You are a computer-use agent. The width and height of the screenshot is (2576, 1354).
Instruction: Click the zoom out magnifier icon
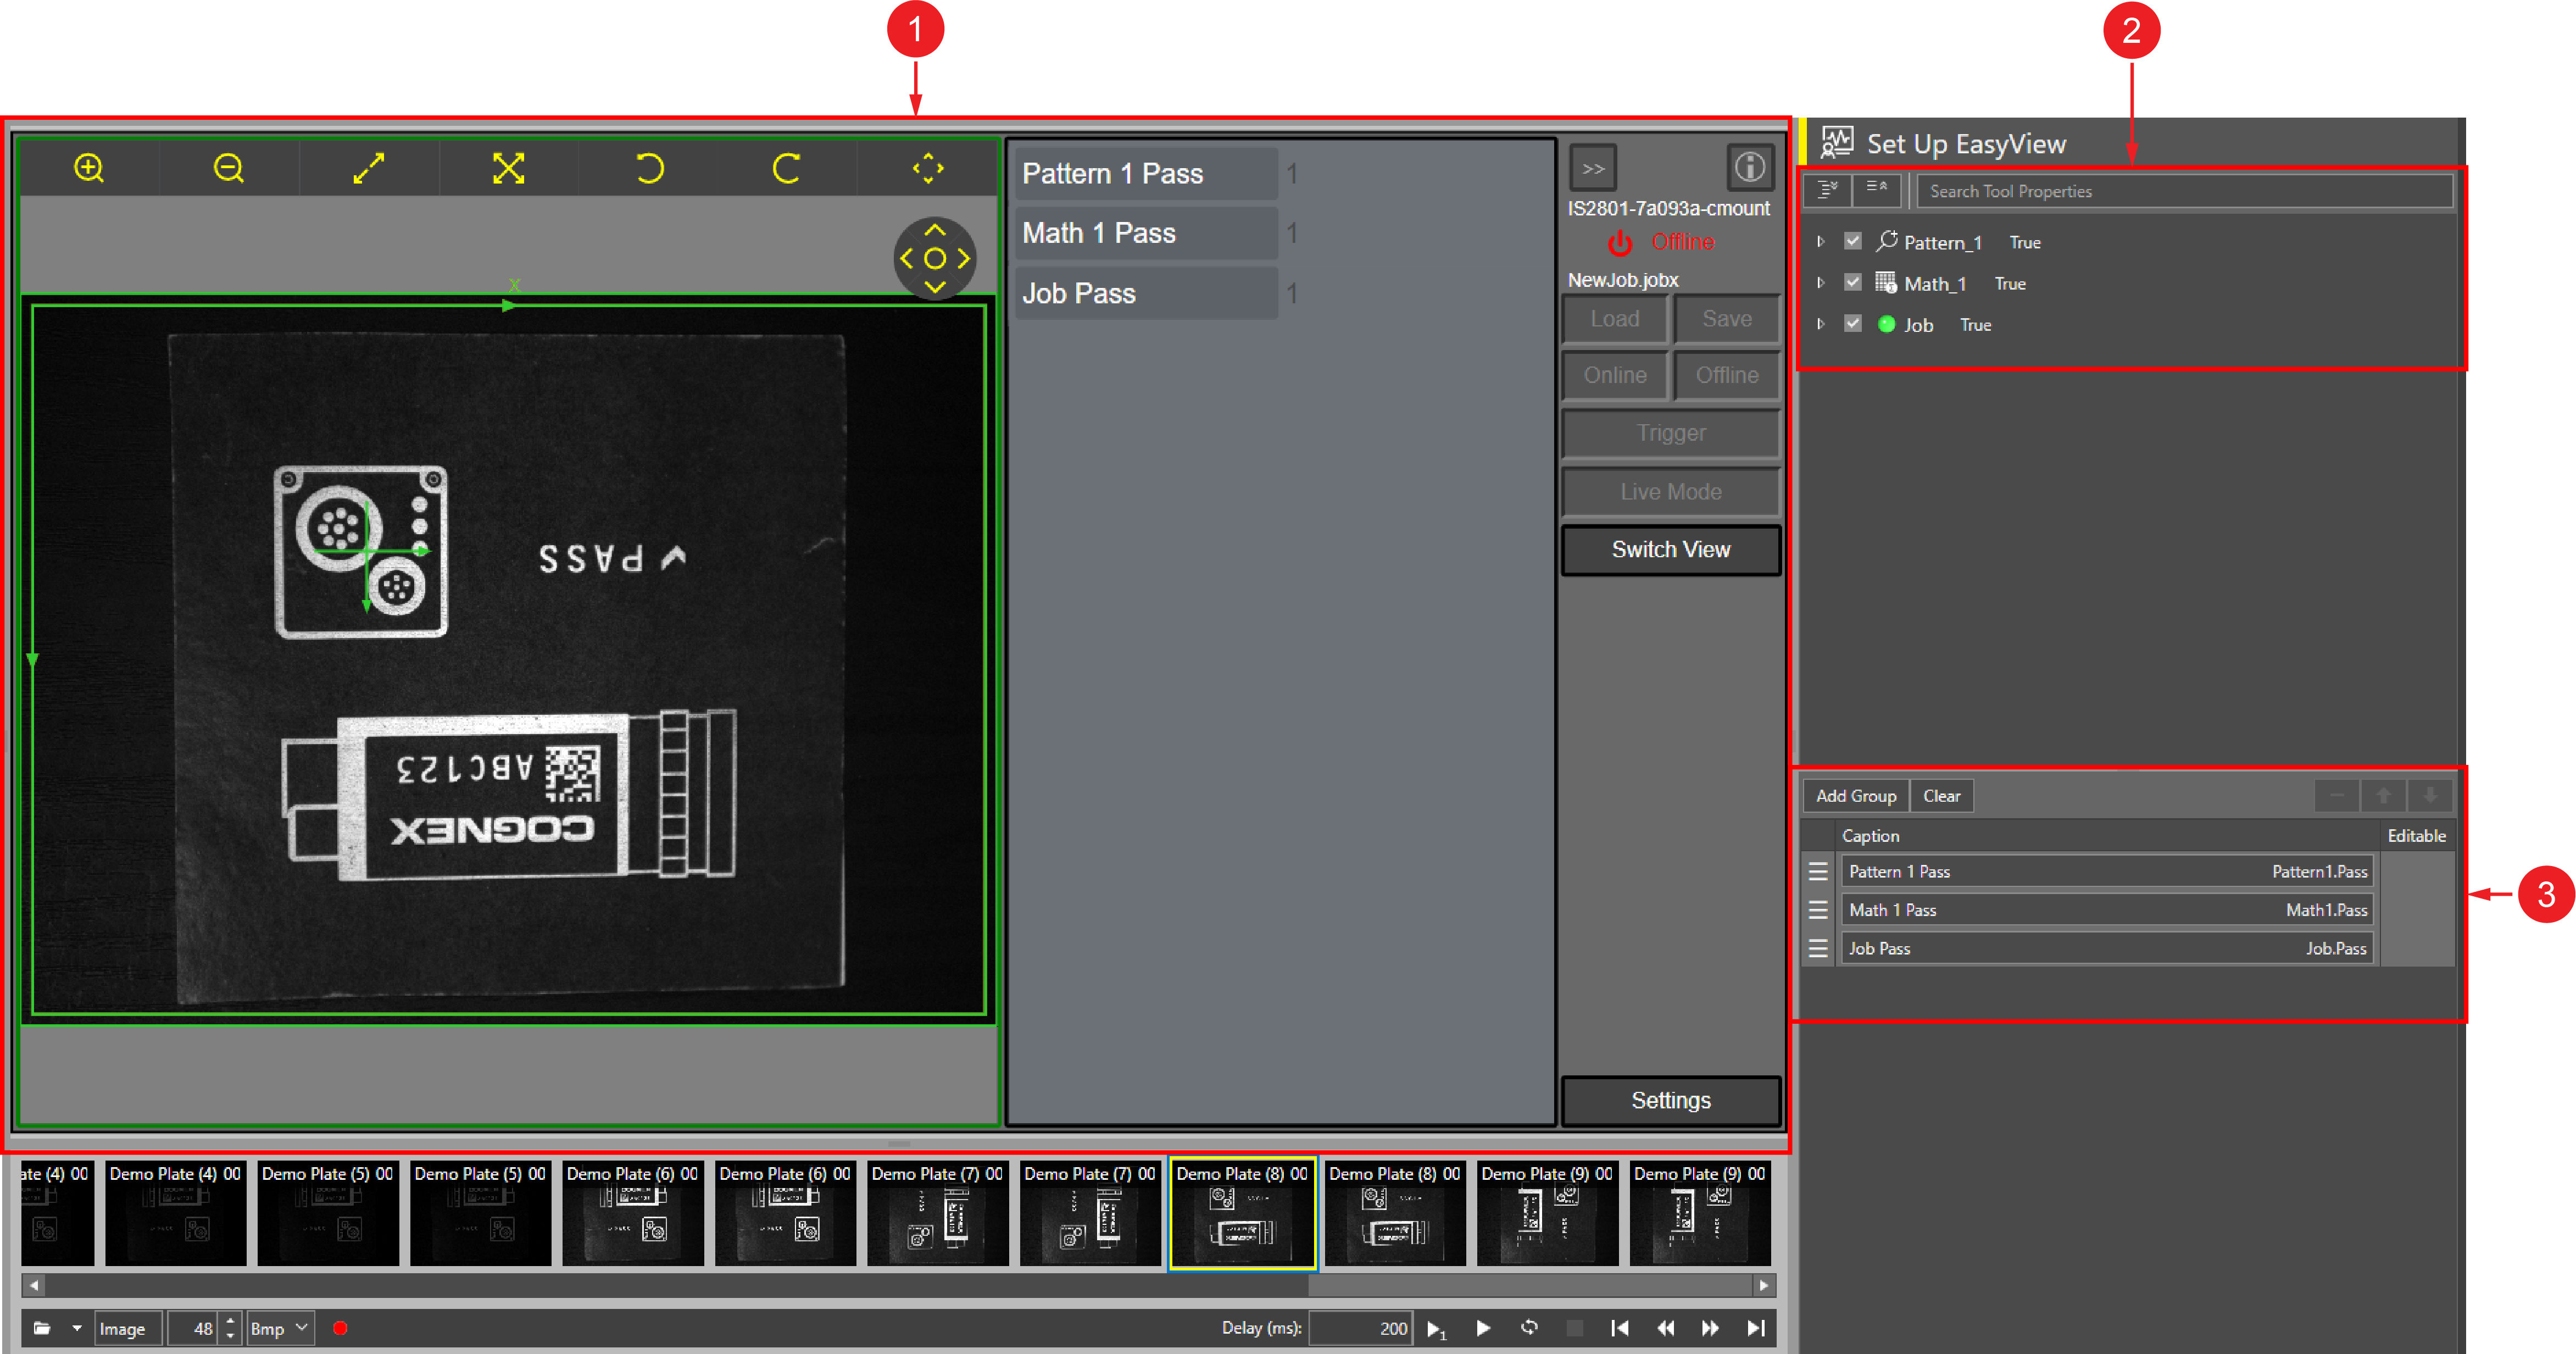point(228,167)
